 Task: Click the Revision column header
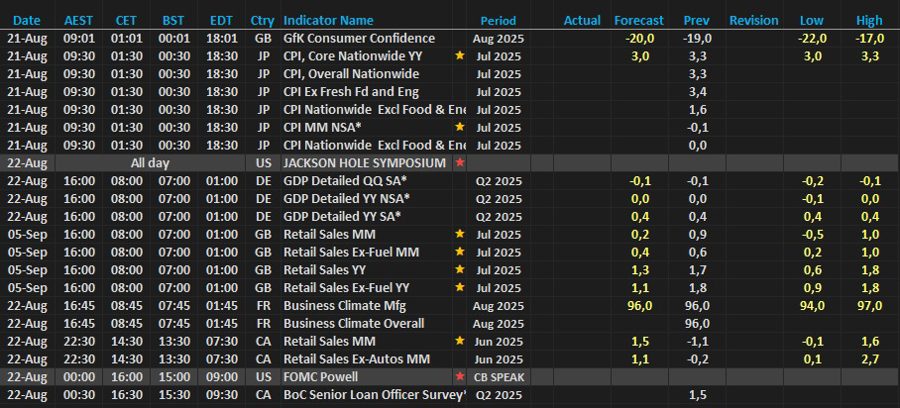[x=754, y=20]
